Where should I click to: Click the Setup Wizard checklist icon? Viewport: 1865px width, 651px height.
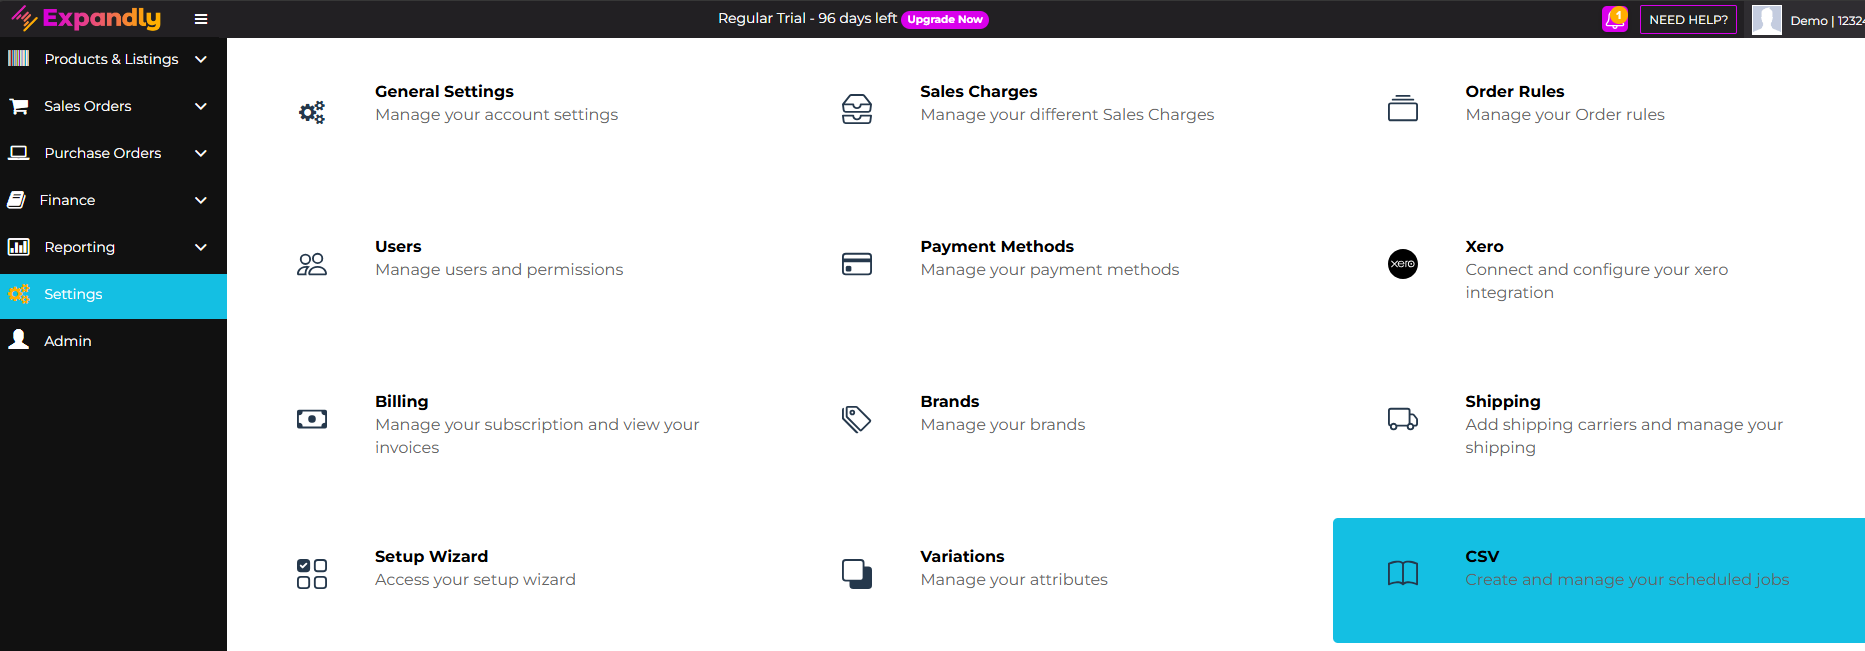click(312, 574)
